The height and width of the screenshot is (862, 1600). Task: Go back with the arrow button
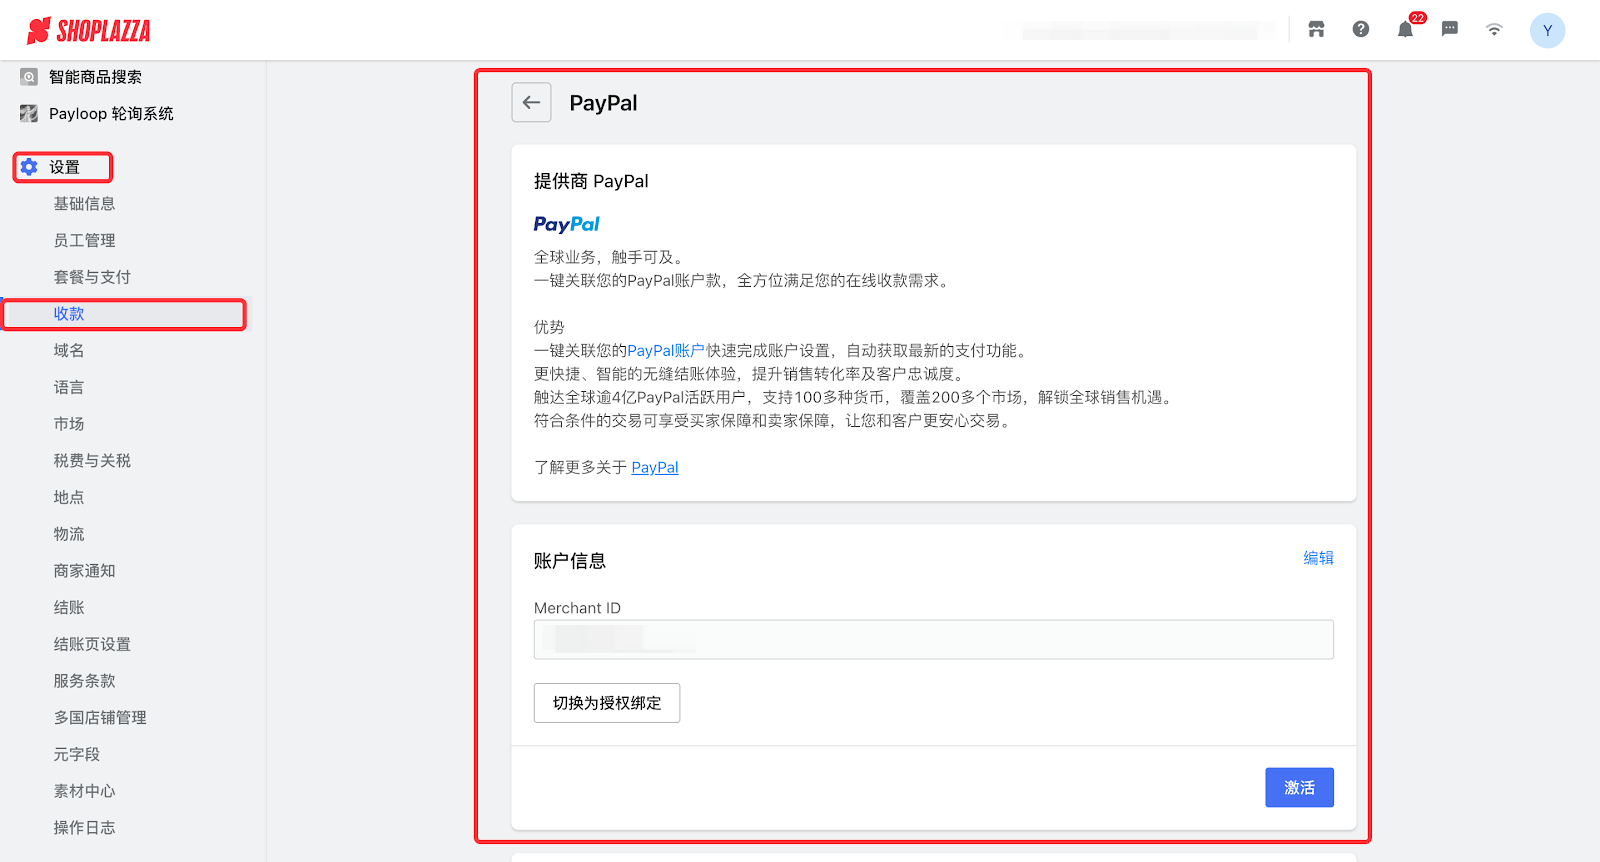tap(531, 103)
